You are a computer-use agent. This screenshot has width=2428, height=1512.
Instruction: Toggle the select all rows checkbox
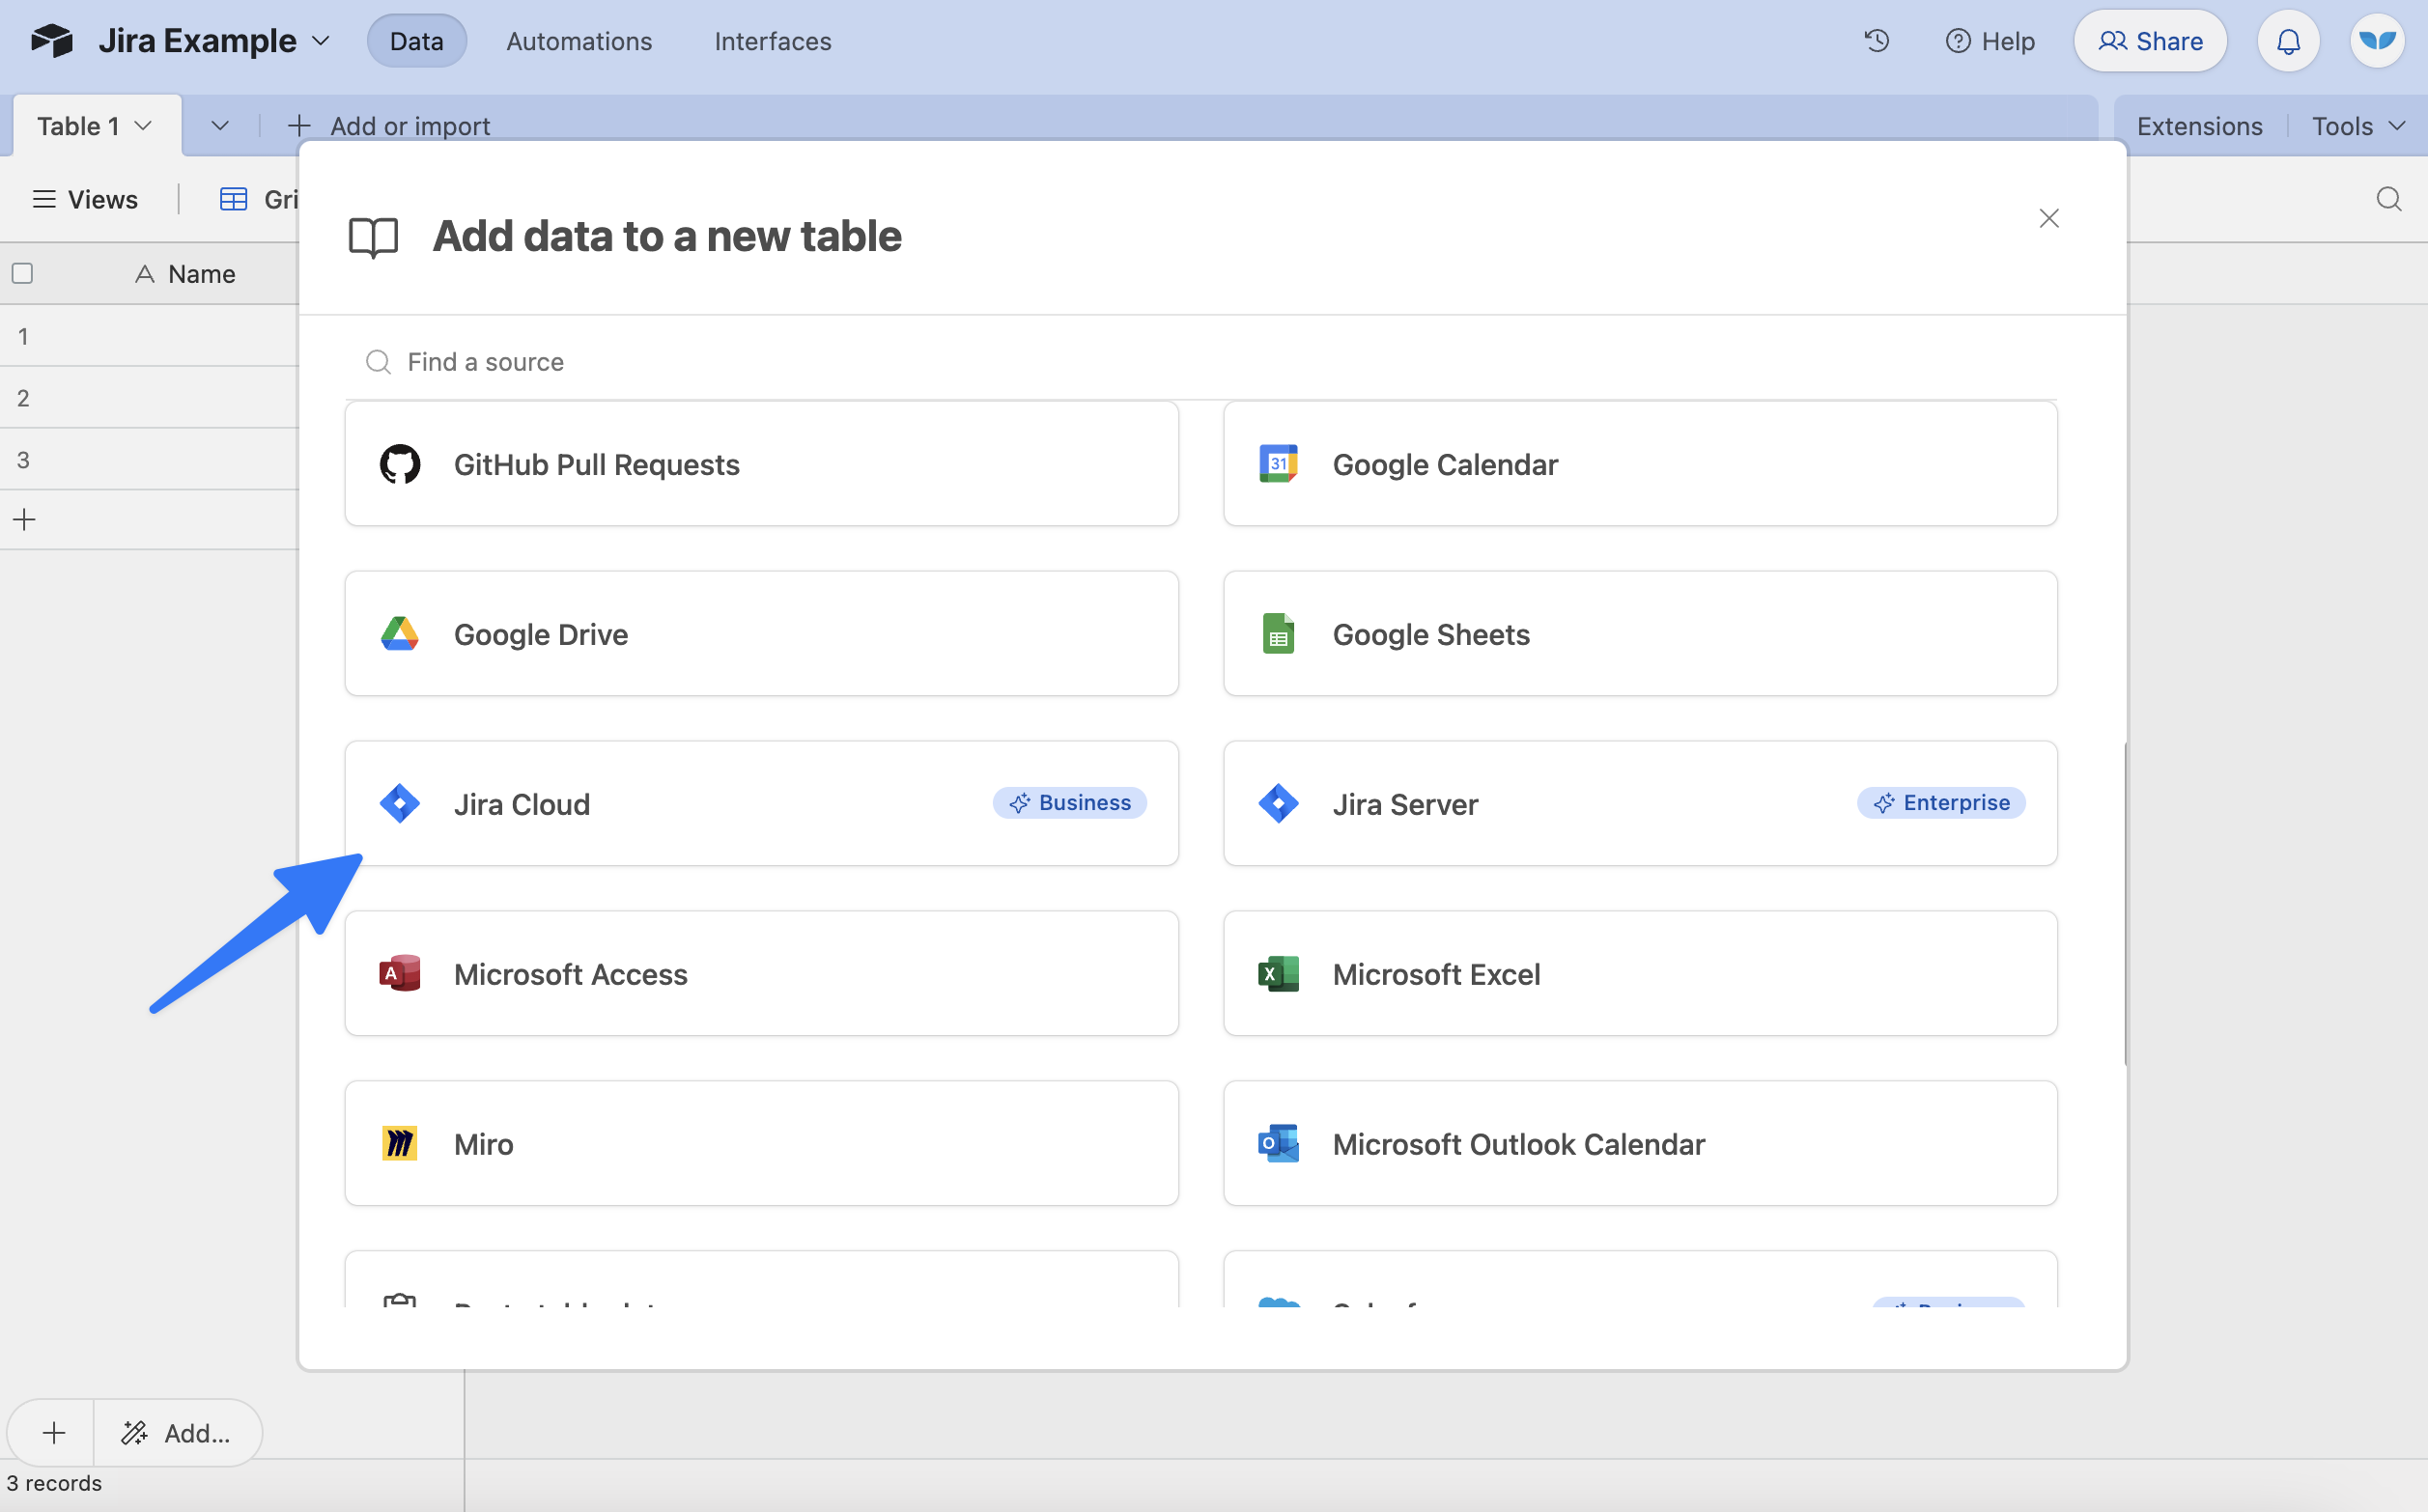point(22,274)
